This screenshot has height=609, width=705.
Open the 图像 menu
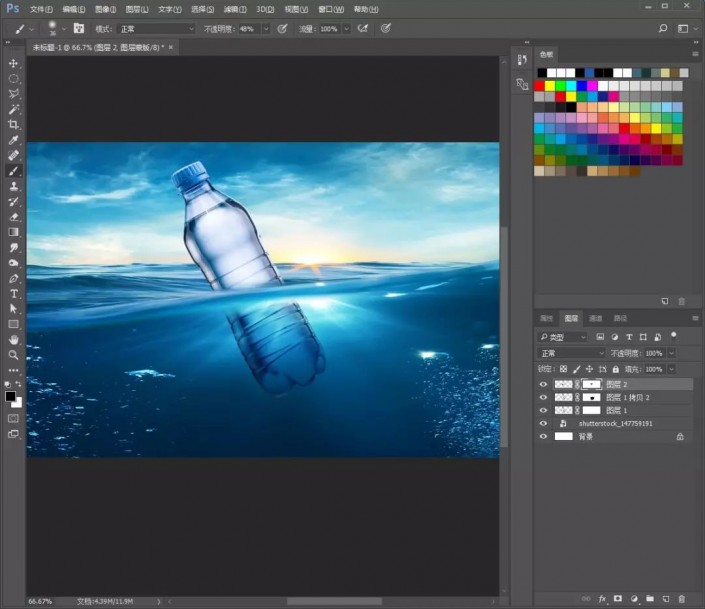tap(105, 9)
